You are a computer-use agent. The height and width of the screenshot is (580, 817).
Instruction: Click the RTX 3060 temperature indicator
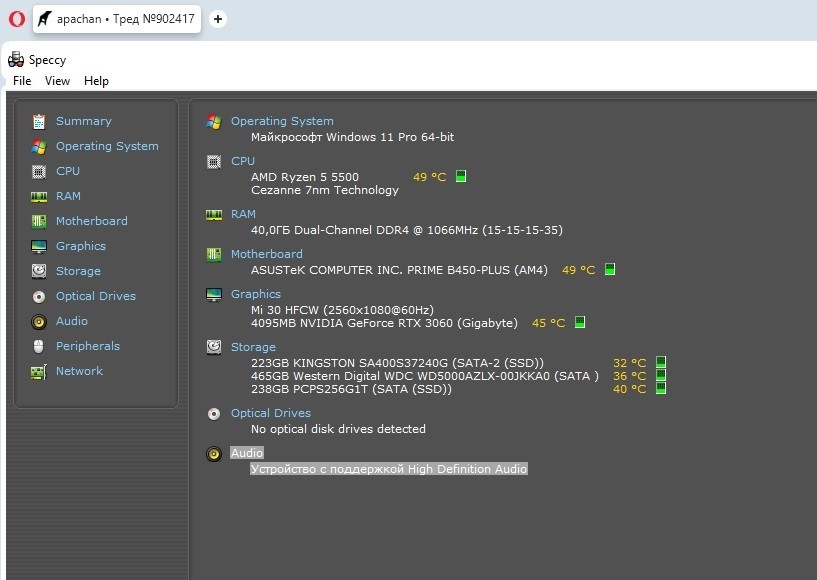coord(580,323)
